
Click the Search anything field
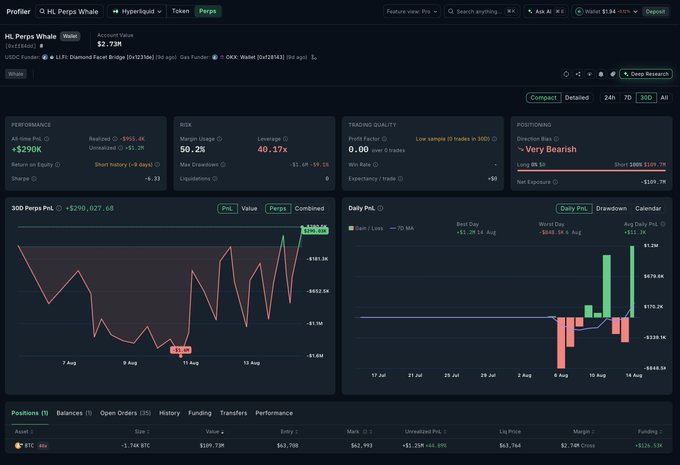(x=482, y=11)
